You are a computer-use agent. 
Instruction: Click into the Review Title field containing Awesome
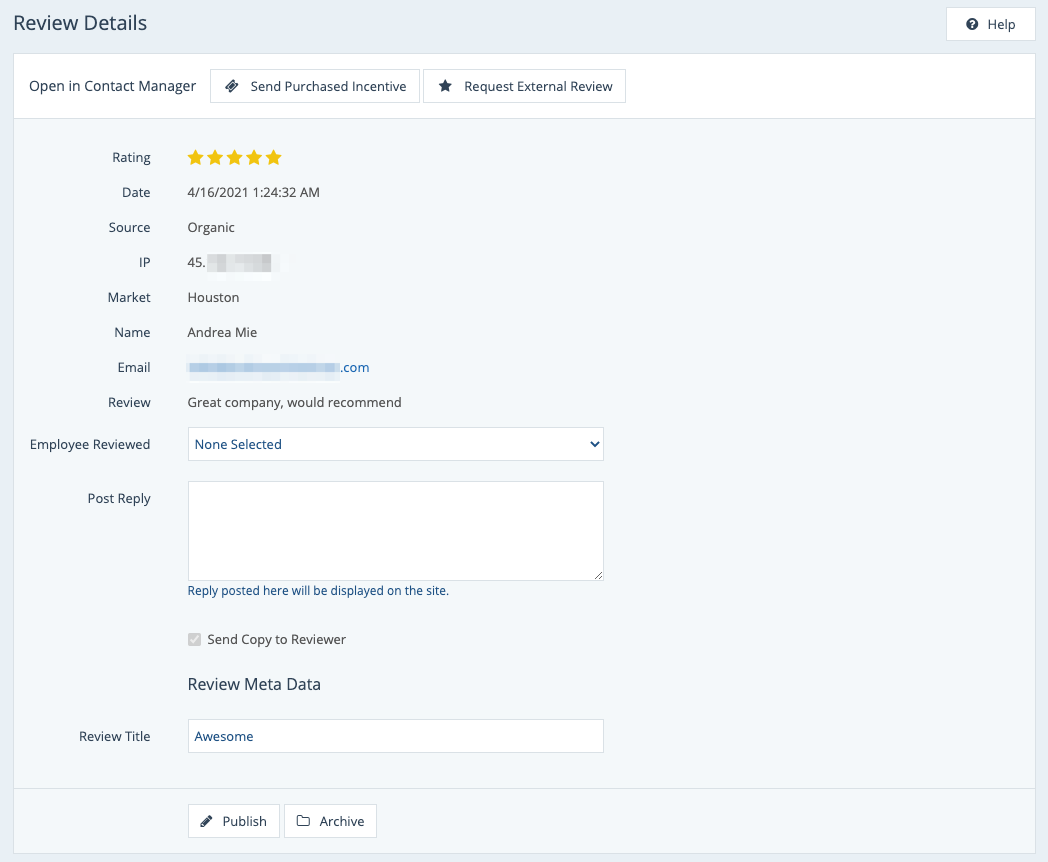395,737
